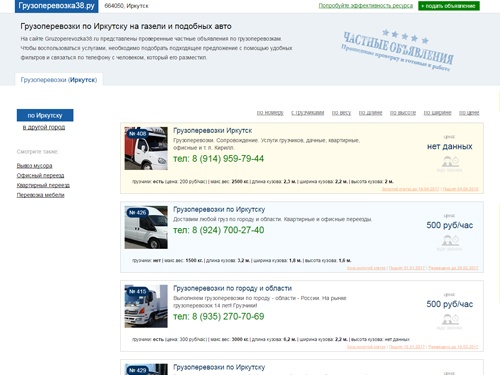The width and height of the screenshot is (500, 375).
Task: Select the 'Грузоперевозки (Иркутск)' tab
Action: tap(59, 80)
